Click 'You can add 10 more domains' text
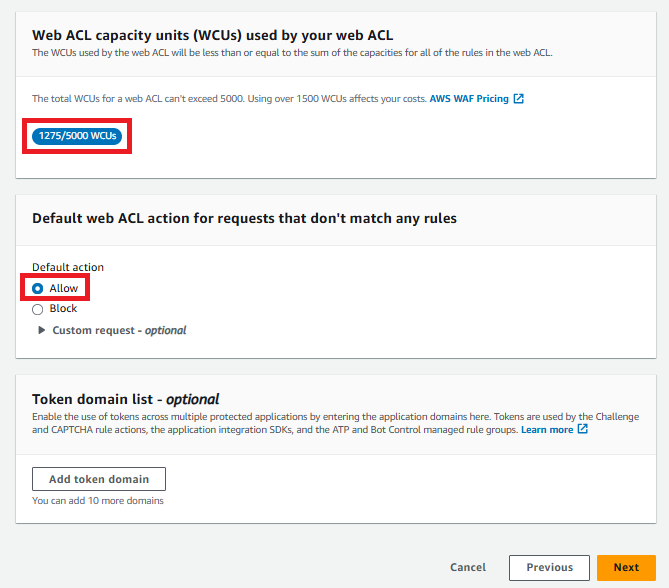 pyautogui.click(x=98, y=501)
